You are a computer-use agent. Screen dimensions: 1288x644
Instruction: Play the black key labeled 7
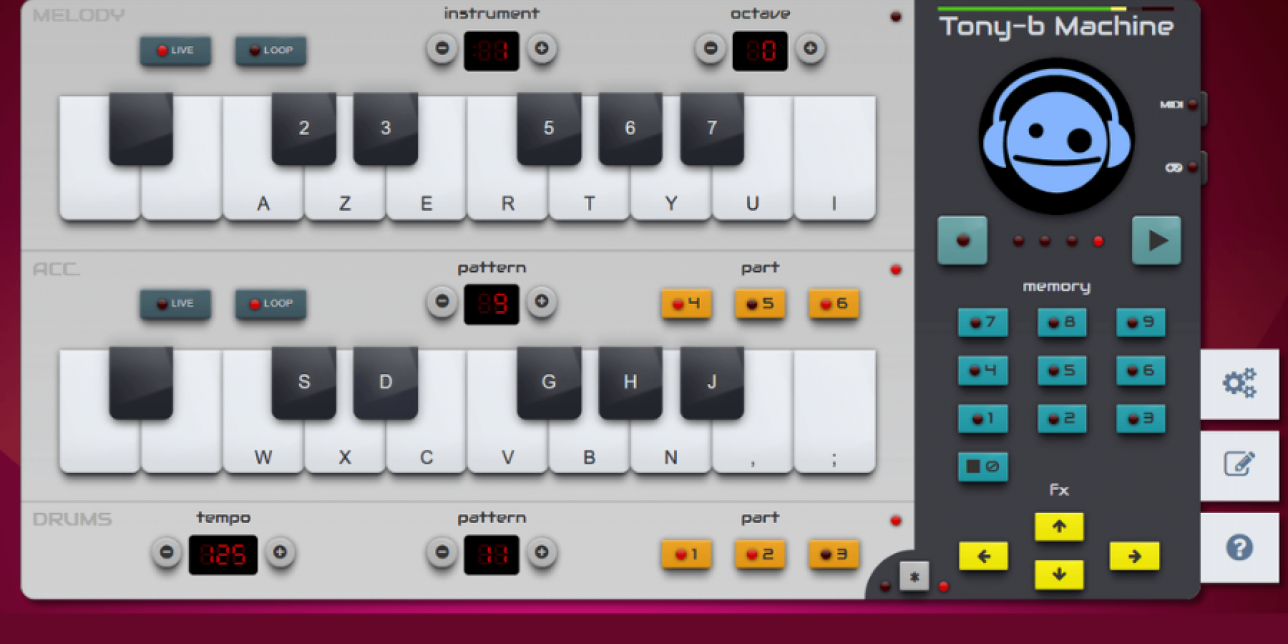click(712, 128)
